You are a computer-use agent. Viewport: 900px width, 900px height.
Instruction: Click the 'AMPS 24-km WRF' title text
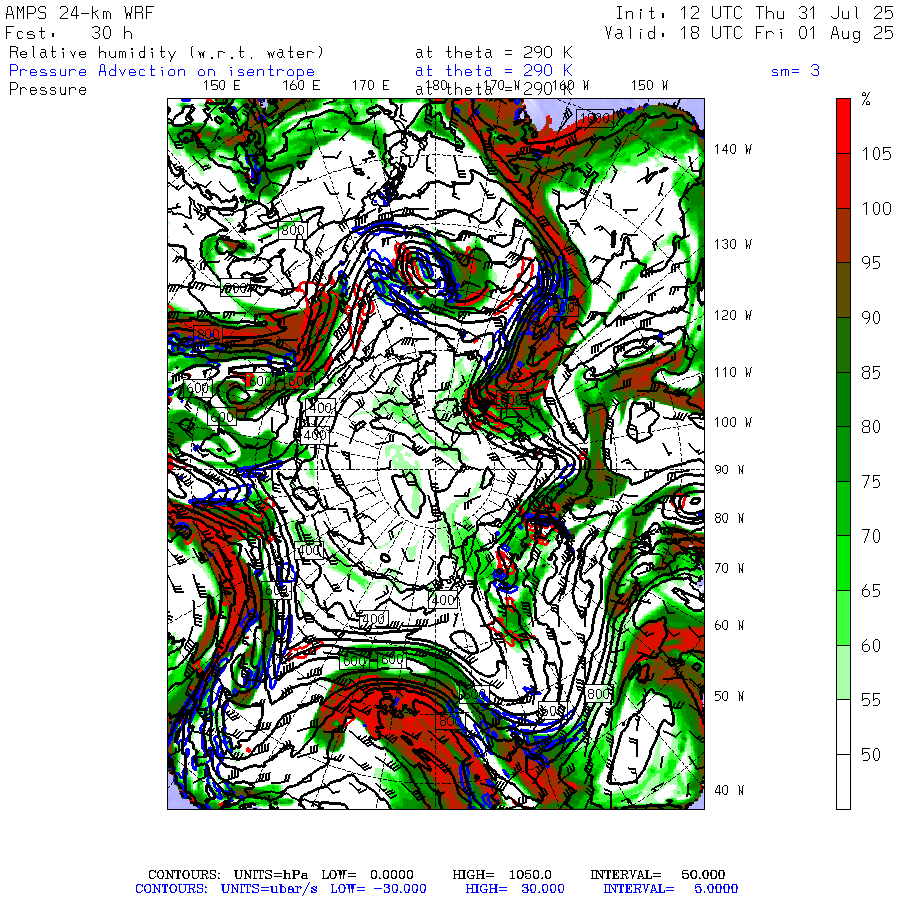point(79,13)
